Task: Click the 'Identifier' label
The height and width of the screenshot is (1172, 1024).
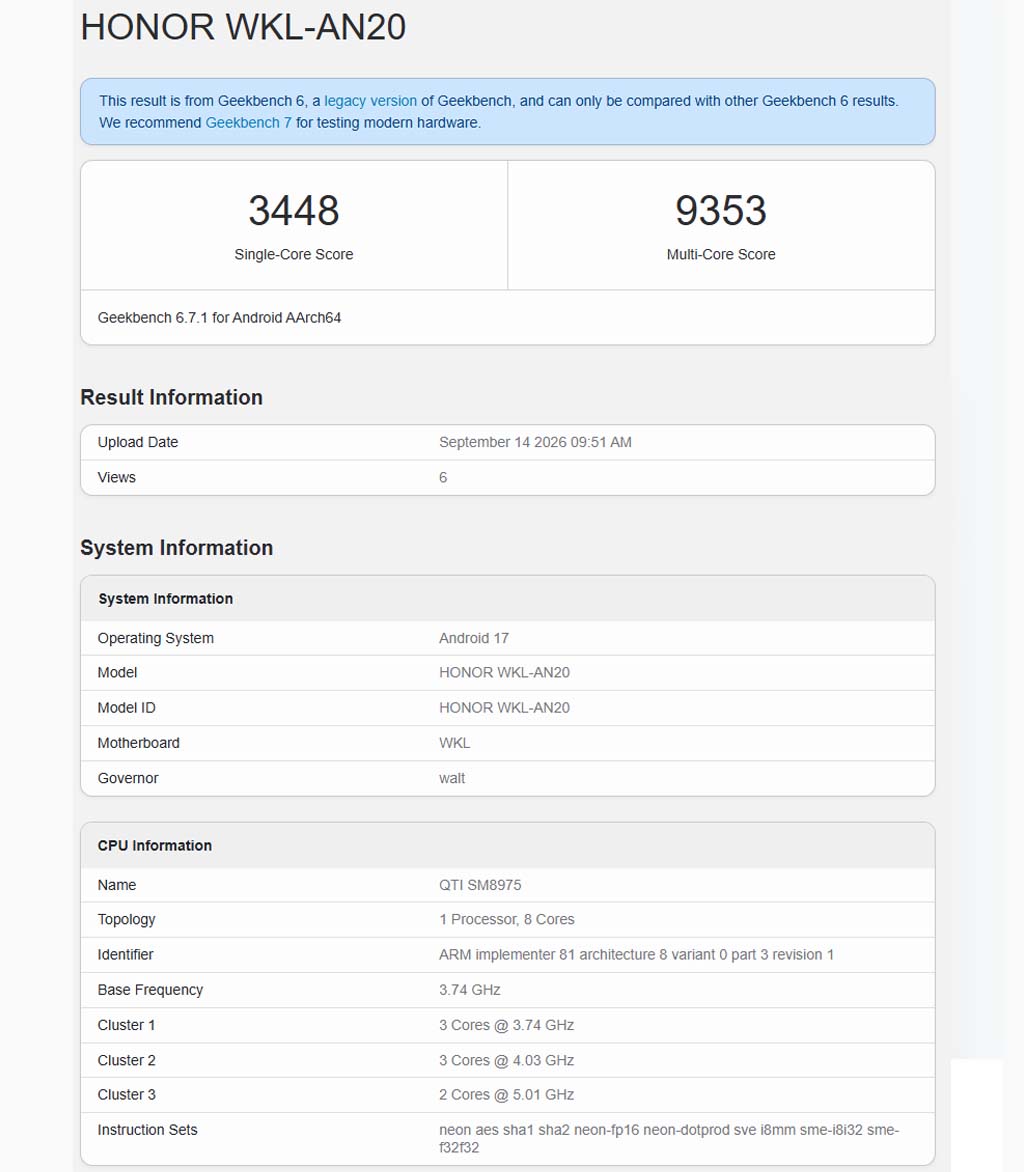Action: coord(125,954)
